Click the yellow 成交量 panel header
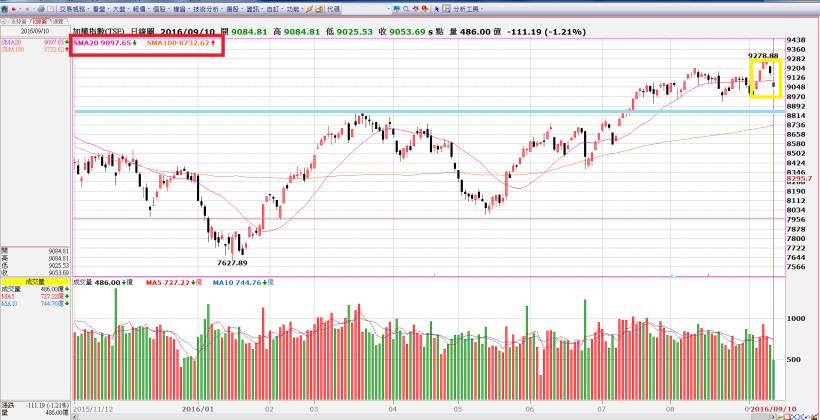This screenshot has width=820, height=420. coord(35,282)
